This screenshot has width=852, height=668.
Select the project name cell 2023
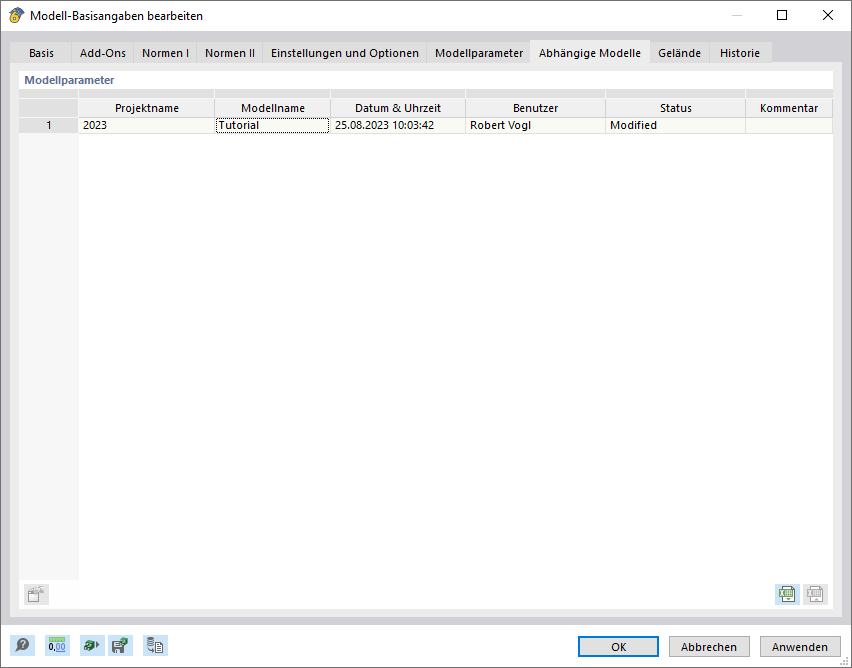point(147,126)
